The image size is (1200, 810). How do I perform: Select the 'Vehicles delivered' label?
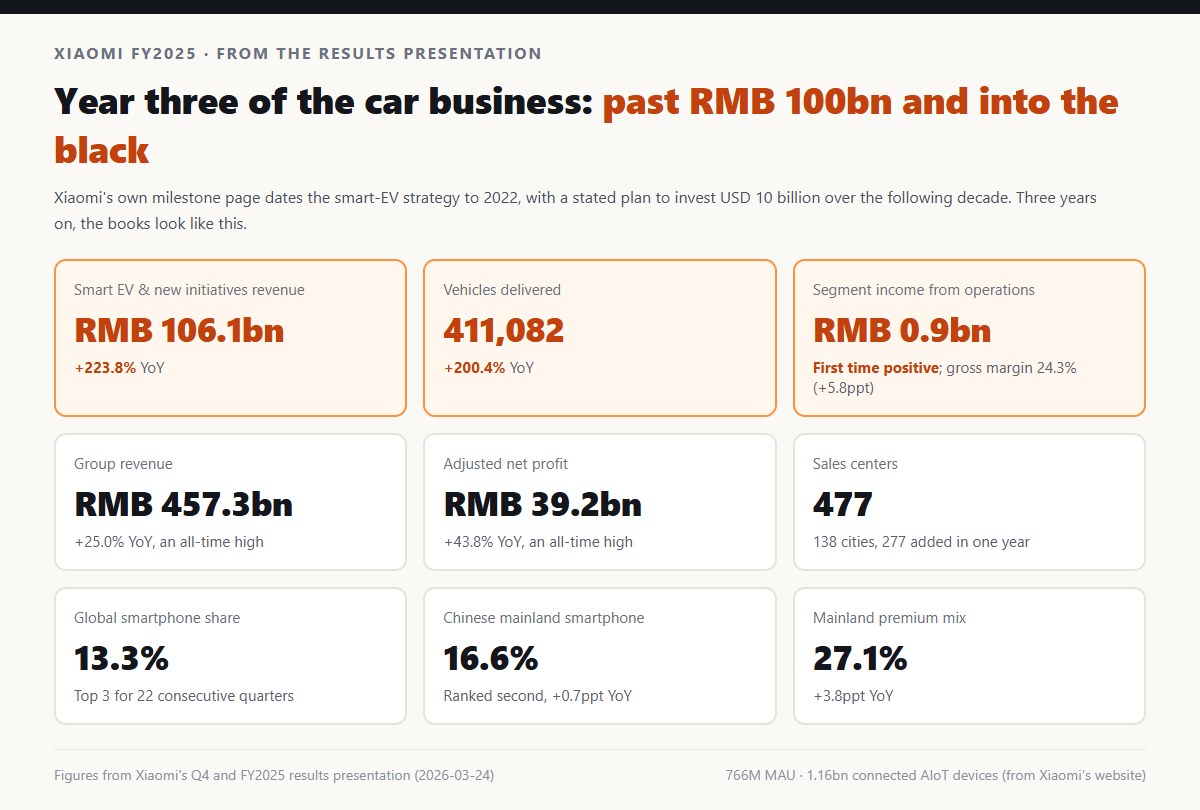[502, 290]
